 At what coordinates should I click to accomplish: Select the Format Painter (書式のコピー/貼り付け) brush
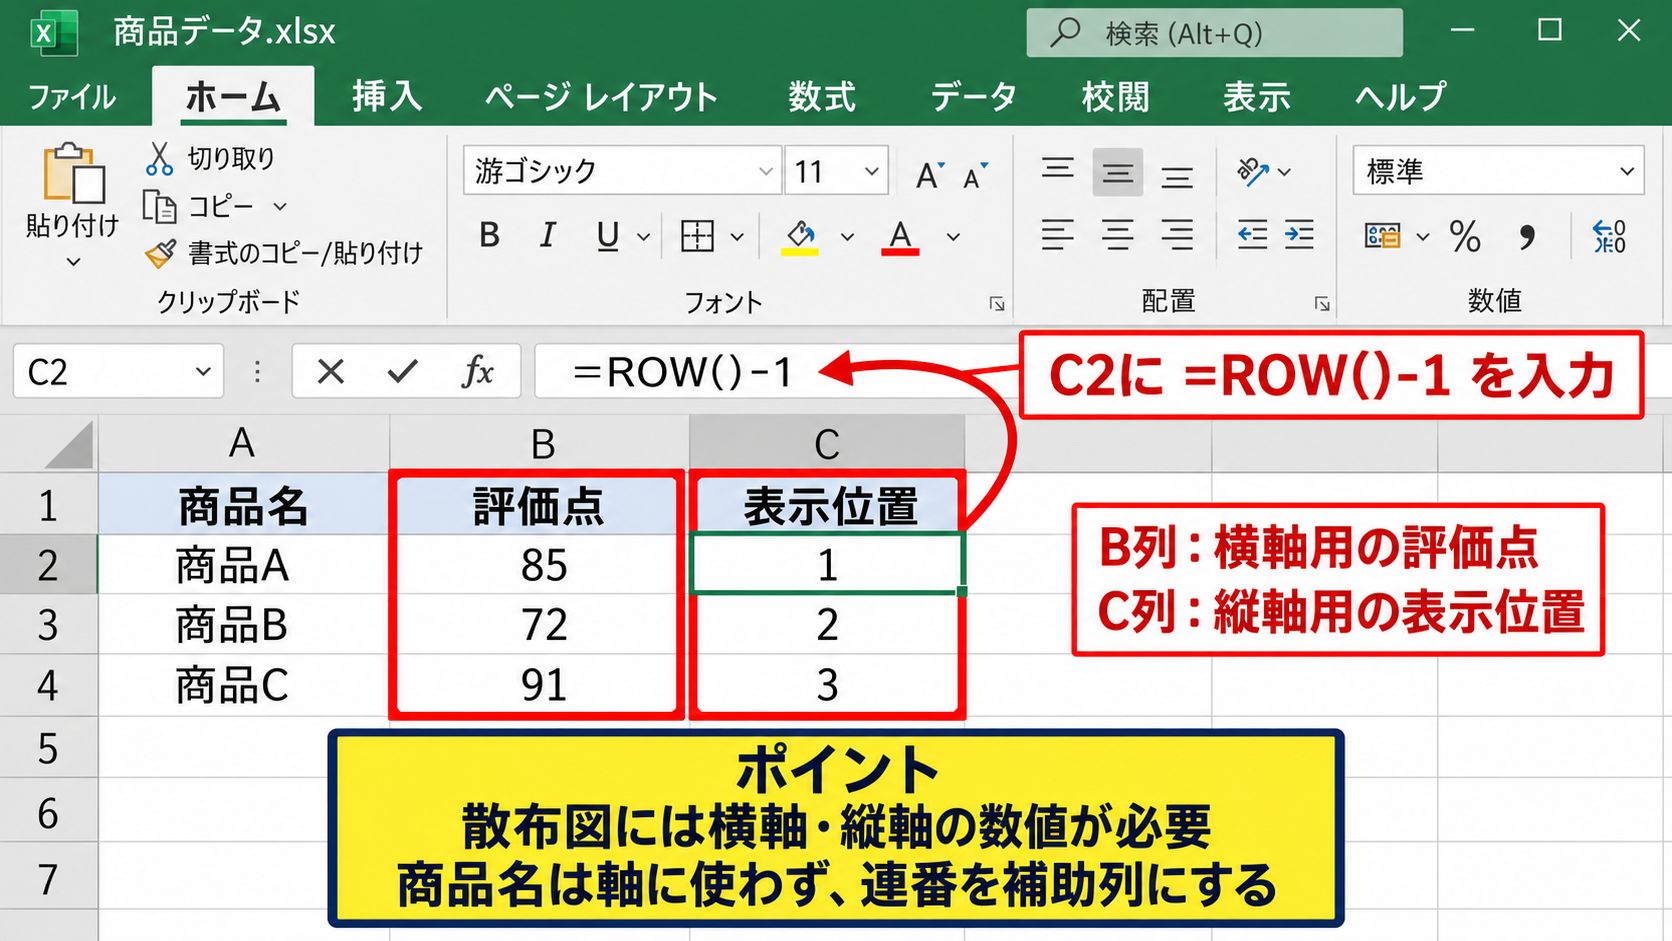coord(160,253)
